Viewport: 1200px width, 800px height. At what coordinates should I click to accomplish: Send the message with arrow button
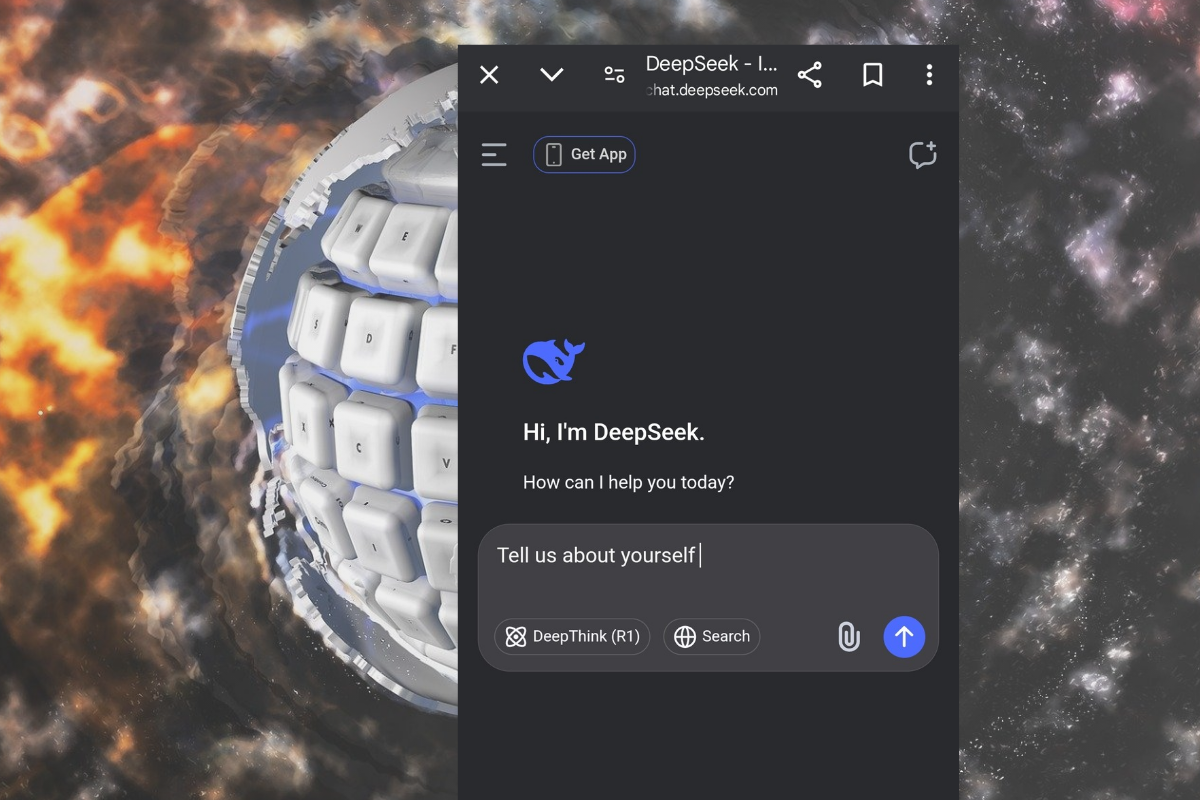tap(904, 636)
